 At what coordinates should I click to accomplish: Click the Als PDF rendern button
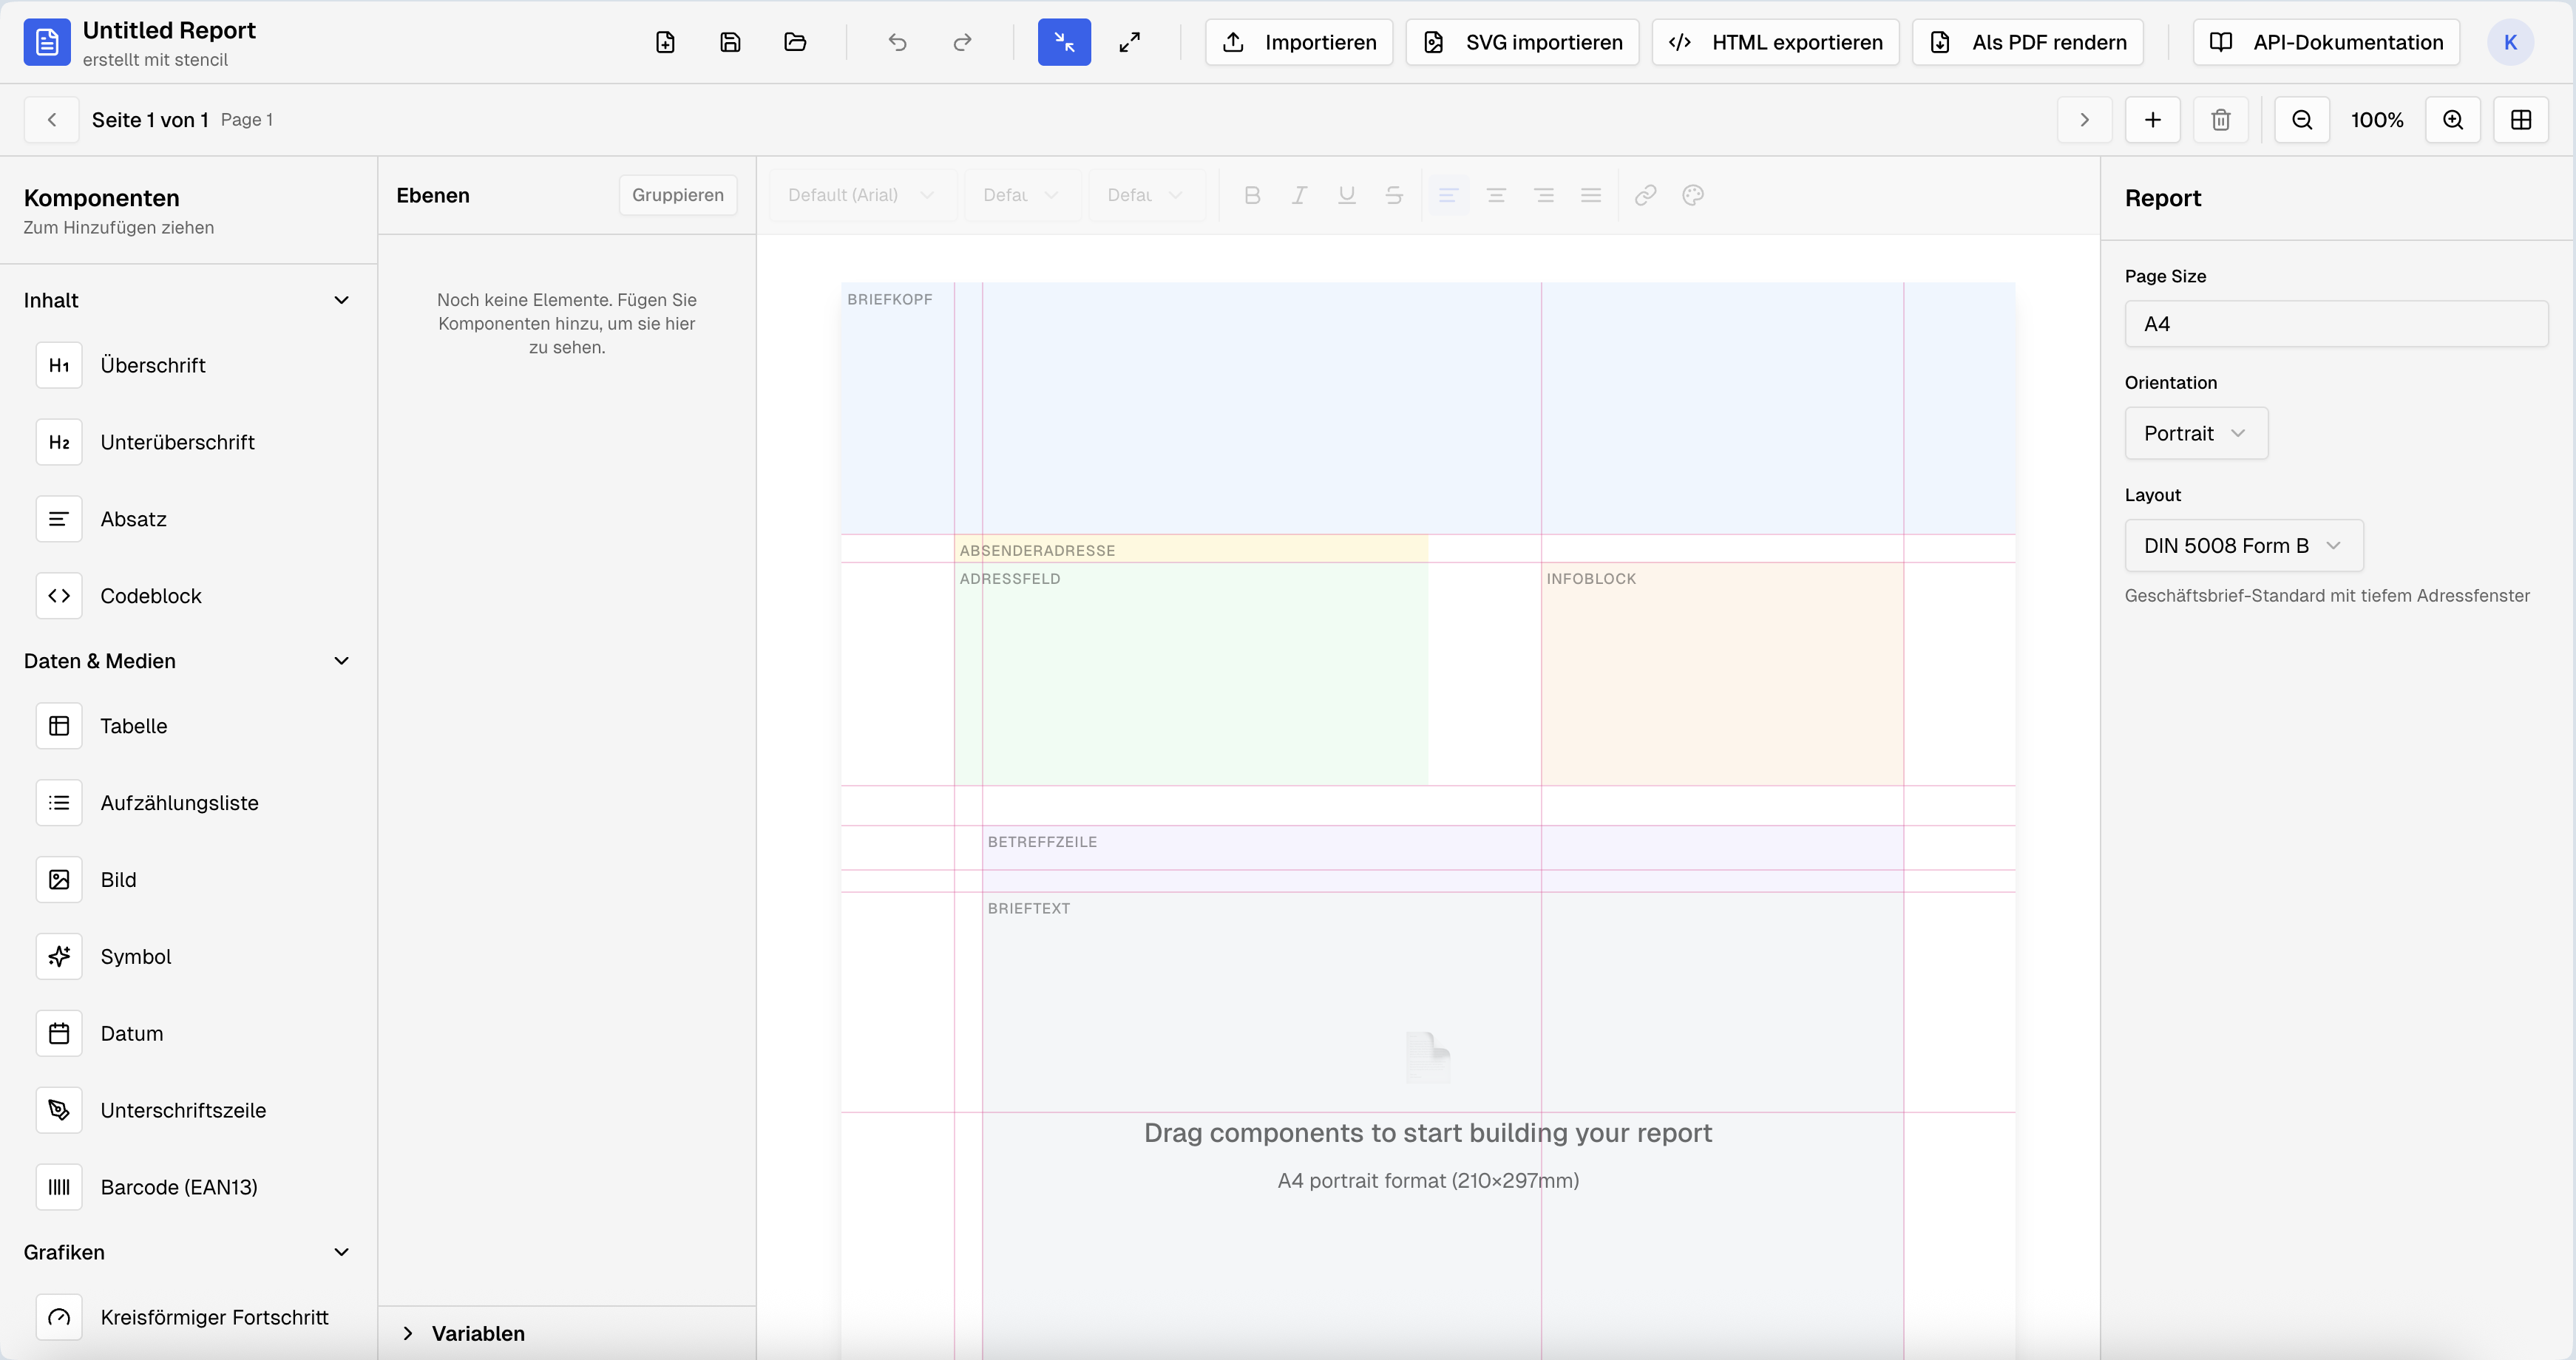pyautogui.click(x=2027, y=42)
